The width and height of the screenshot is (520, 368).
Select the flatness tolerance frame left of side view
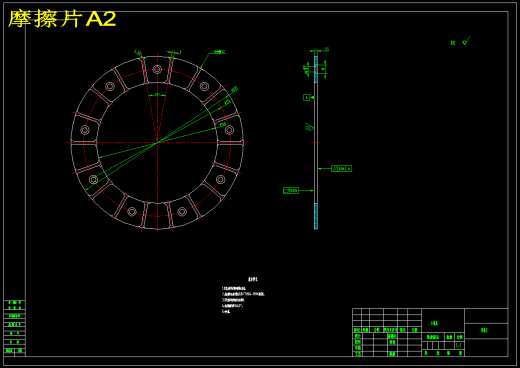pyautogui.click(x=291, y=191)
